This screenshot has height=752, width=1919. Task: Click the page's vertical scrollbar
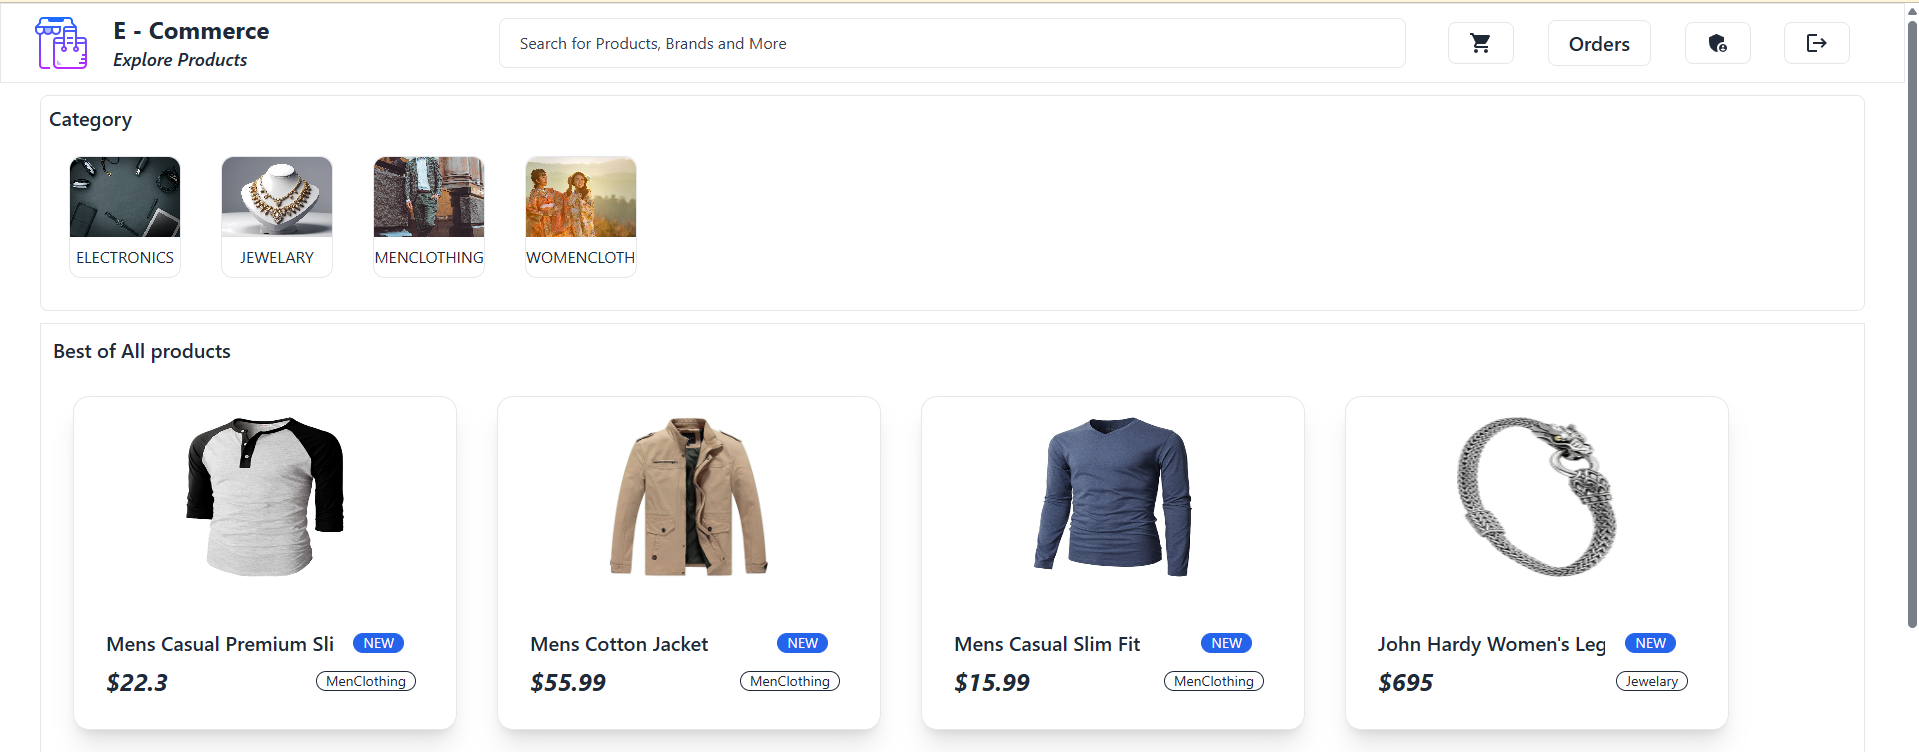[1912, 320]
